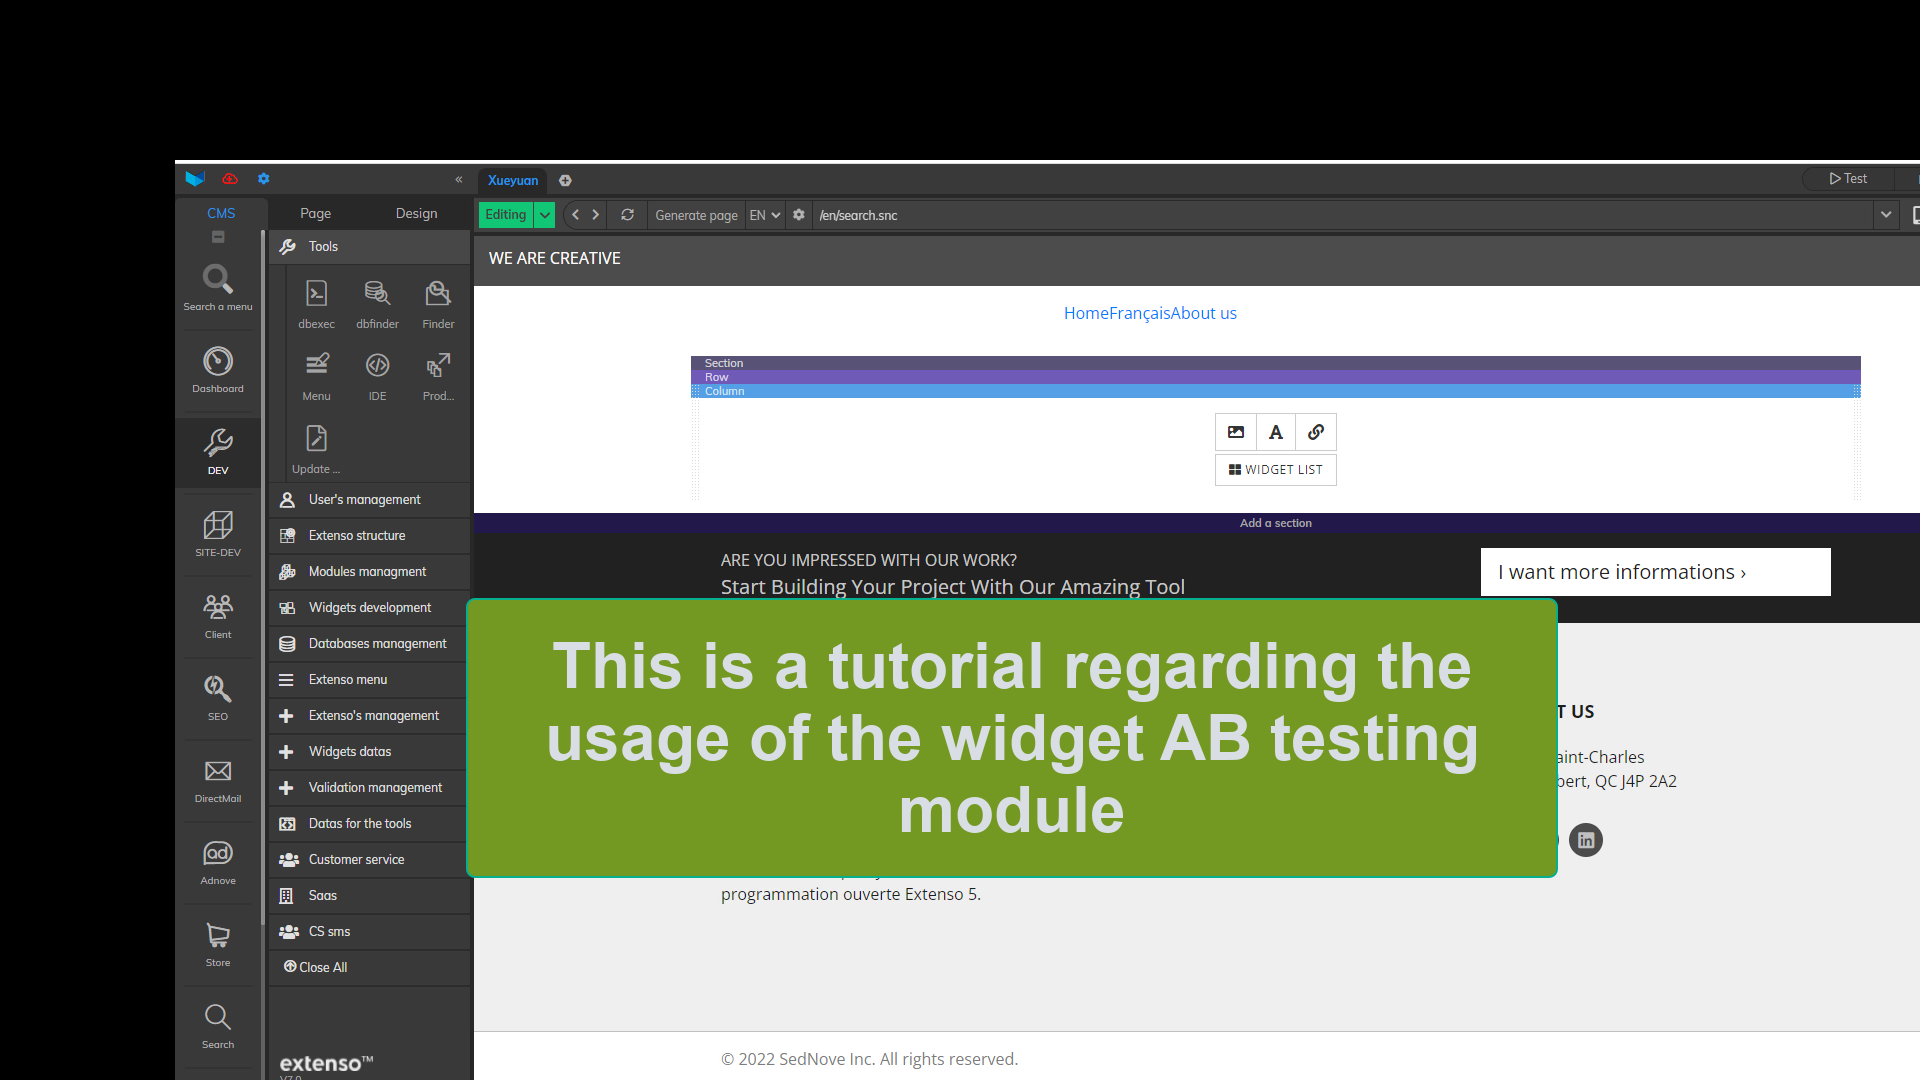Select DEV sidebar section
Screen dimensions: 1920x1080
click(218, 451)
